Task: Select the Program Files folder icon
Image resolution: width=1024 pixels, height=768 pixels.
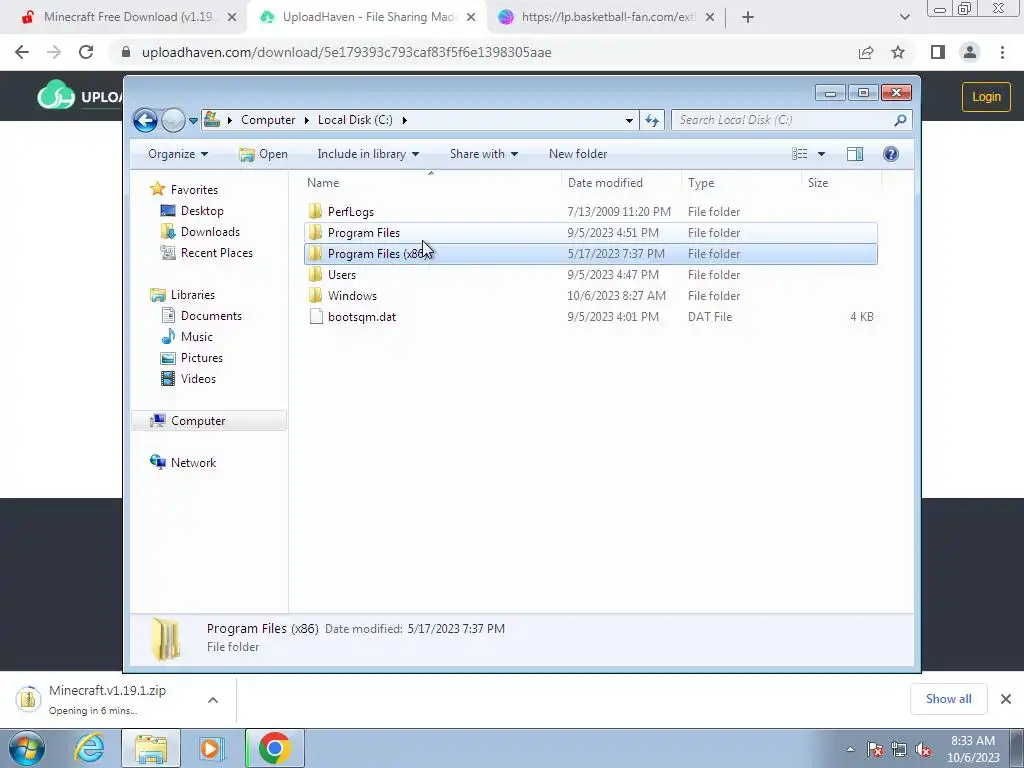Action: tap(315, 232)
